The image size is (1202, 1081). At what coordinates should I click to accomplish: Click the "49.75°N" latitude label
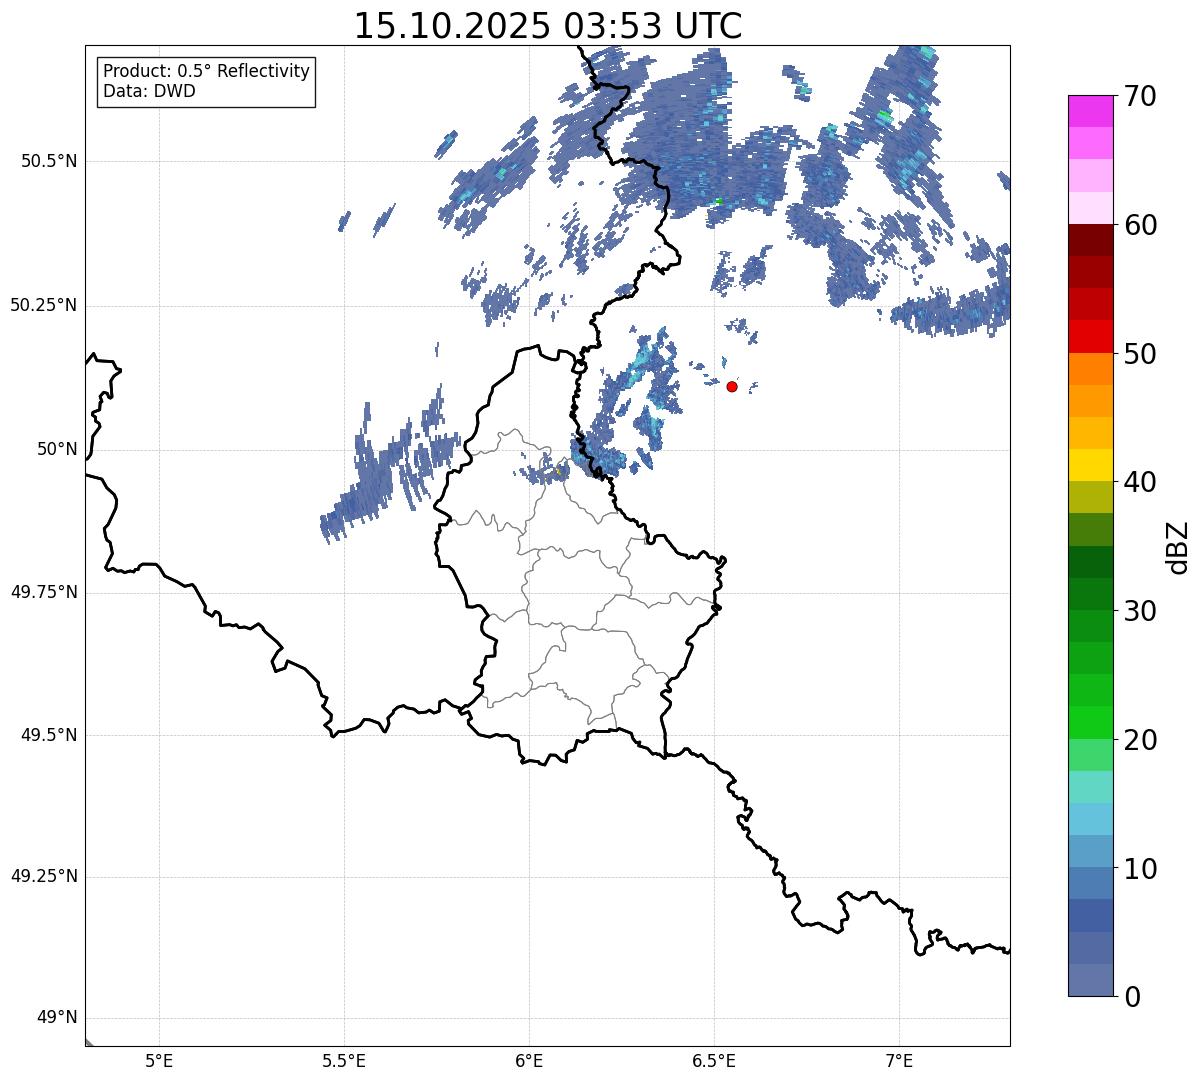(44, 592)
